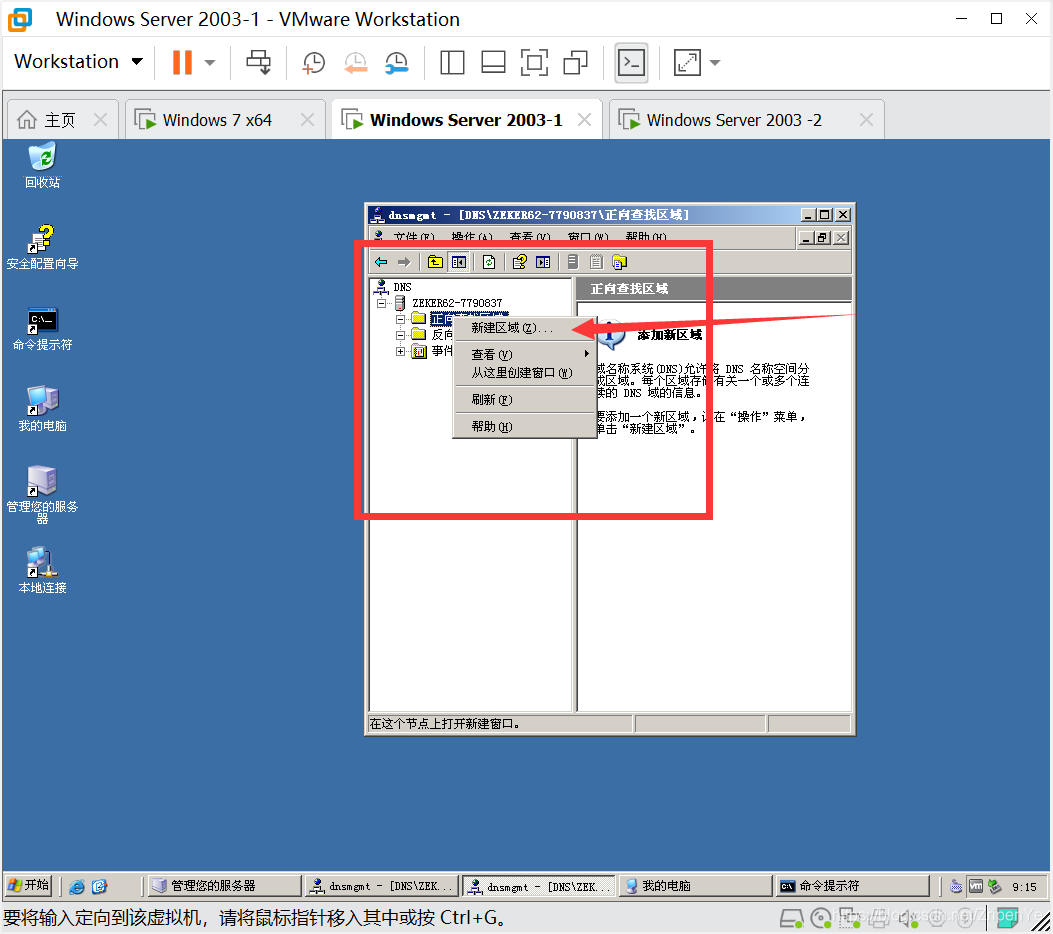Viewport: 1053px width, 934px height.
Task: Send Ctrl+Alt+Del to the virtual machine
Action: pos(259,62)
